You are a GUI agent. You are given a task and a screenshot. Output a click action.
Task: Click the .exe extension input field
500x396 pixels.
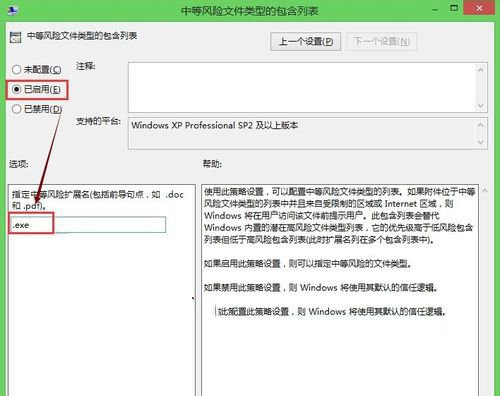[x=88, y=225]
